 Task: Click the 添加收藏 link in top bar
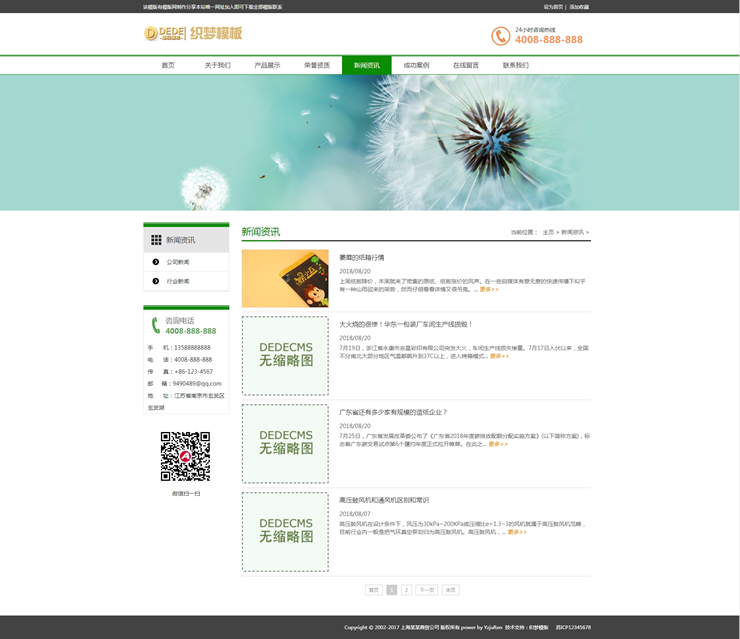pyautogui.click(x=579, y=7)
